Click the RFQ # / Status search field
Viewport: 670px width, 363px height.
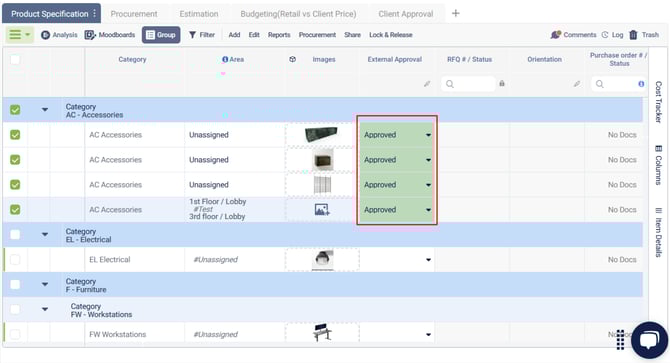click(468, 84)
